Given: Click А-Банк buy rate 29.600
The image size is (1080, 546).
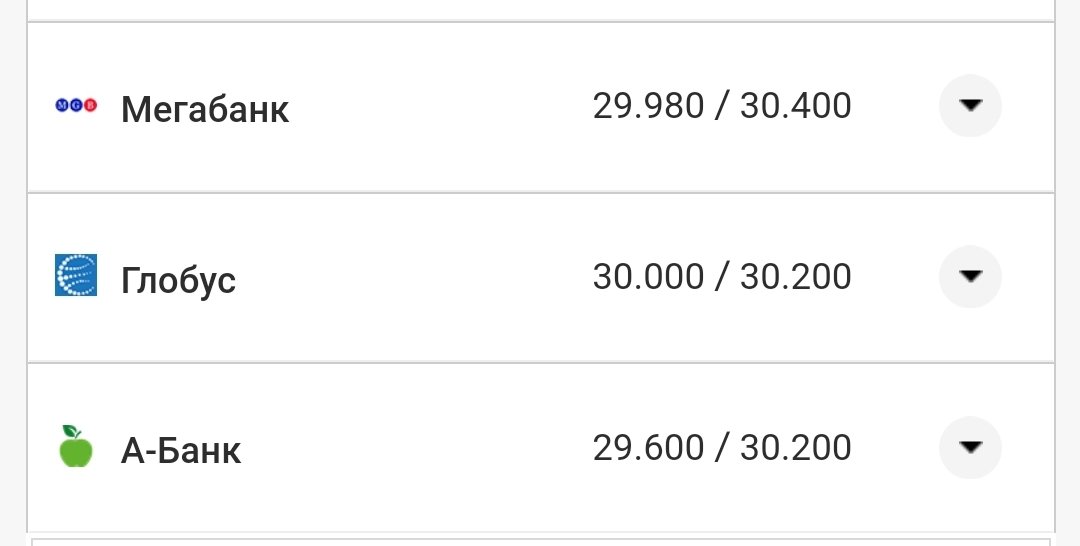Looking at the screenshot, I should click(648, 447).
